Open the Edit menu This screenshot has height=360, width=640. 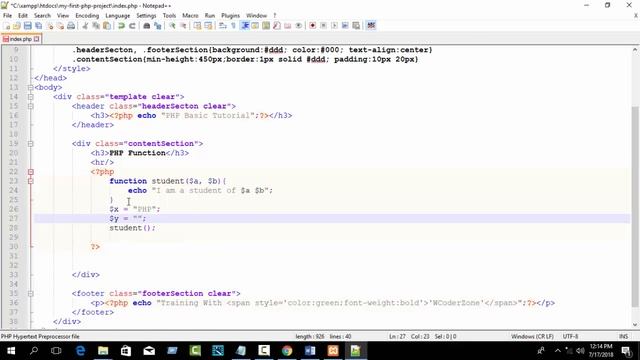coord(23,16)
